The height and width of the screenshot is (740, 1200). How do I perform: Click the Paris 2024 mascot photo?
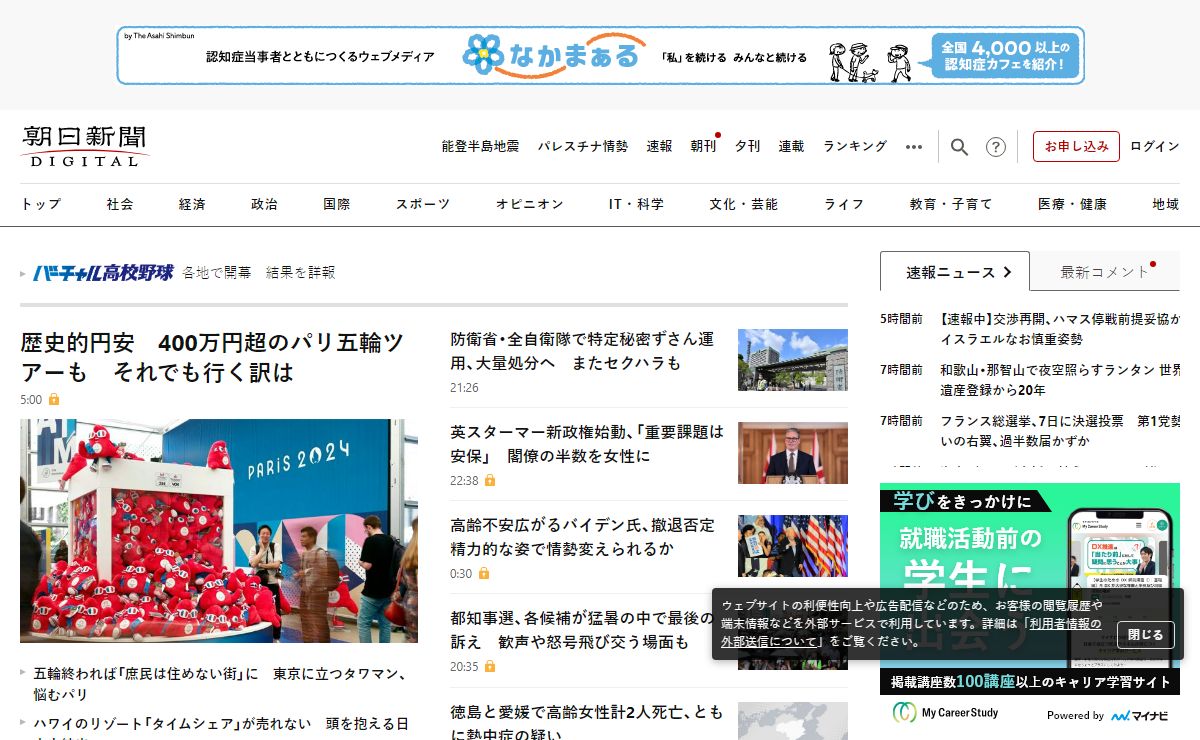pyautogui.click(x=219, y=530)
